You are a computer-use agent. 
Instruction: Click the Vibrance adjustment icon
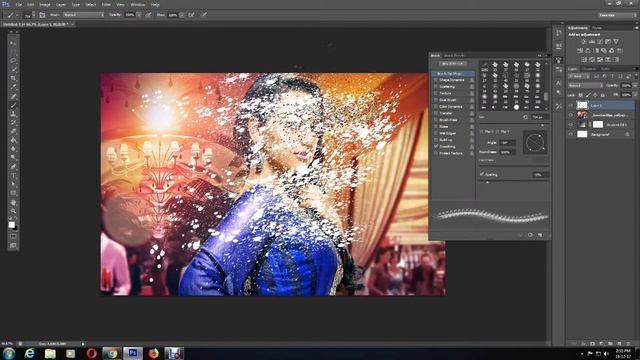click(616, 42)
